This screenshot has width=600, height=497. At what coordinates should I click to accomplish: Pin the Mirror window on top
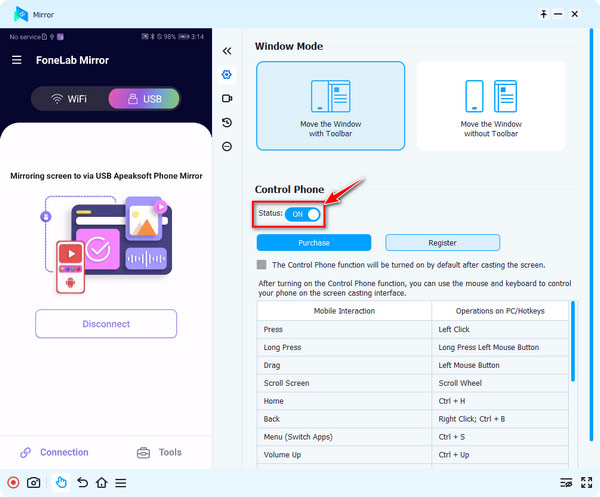click(x=543, y=14)
